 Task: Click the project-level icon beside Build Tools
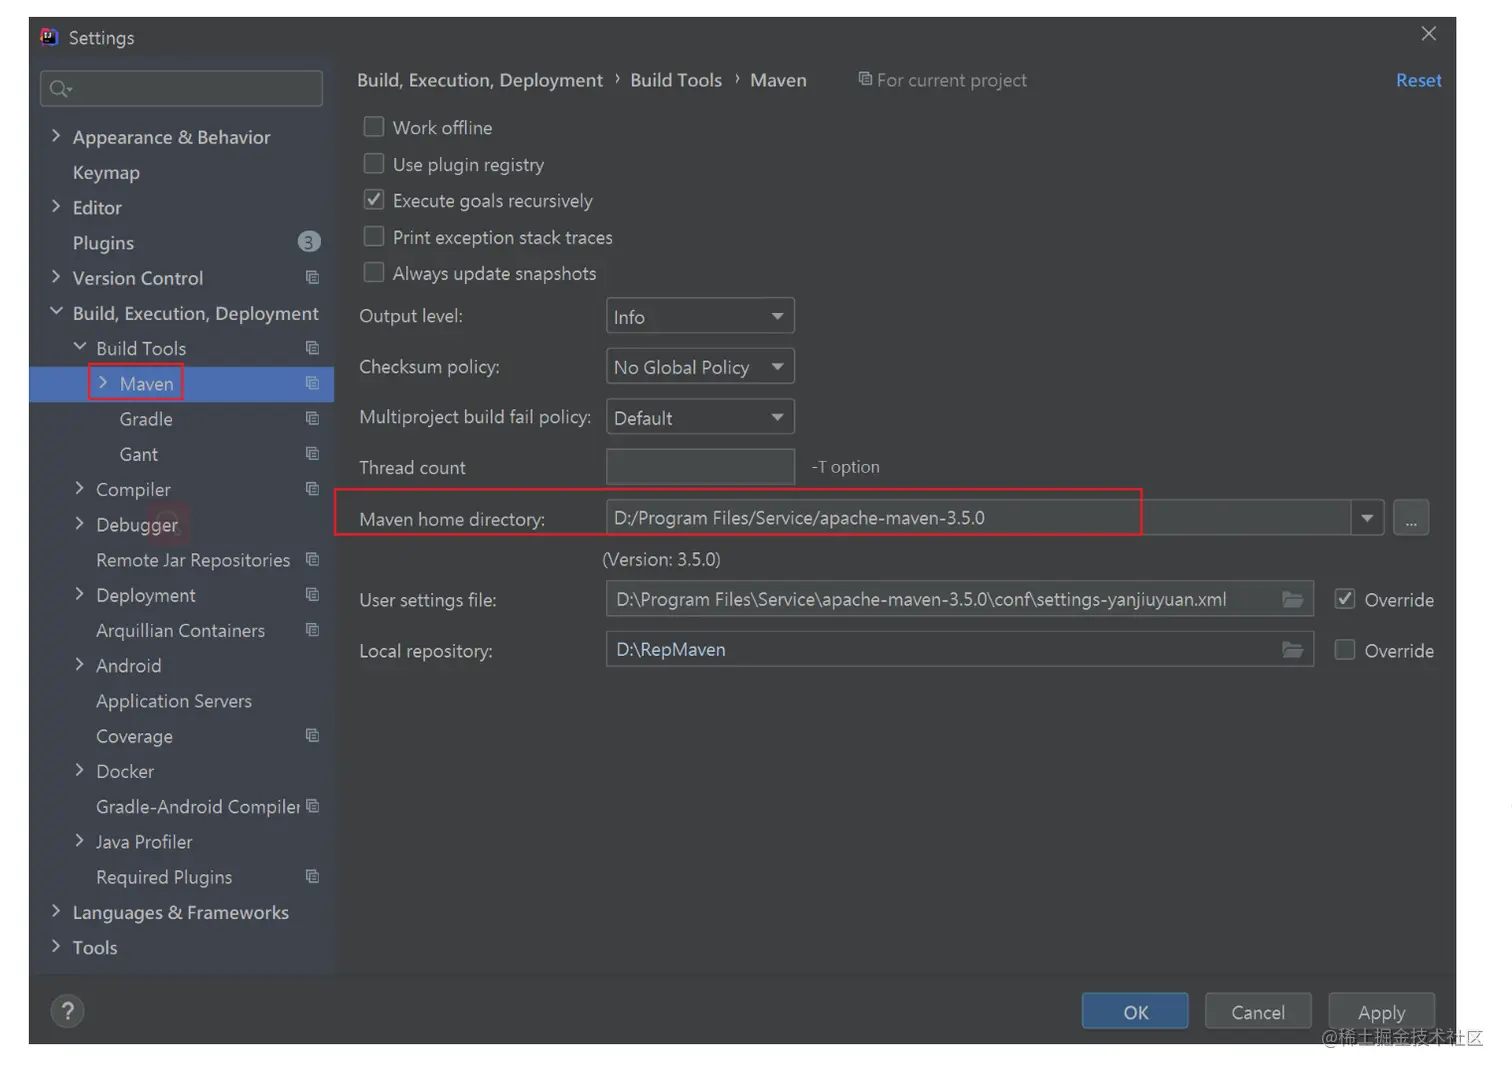click(312, 347)
